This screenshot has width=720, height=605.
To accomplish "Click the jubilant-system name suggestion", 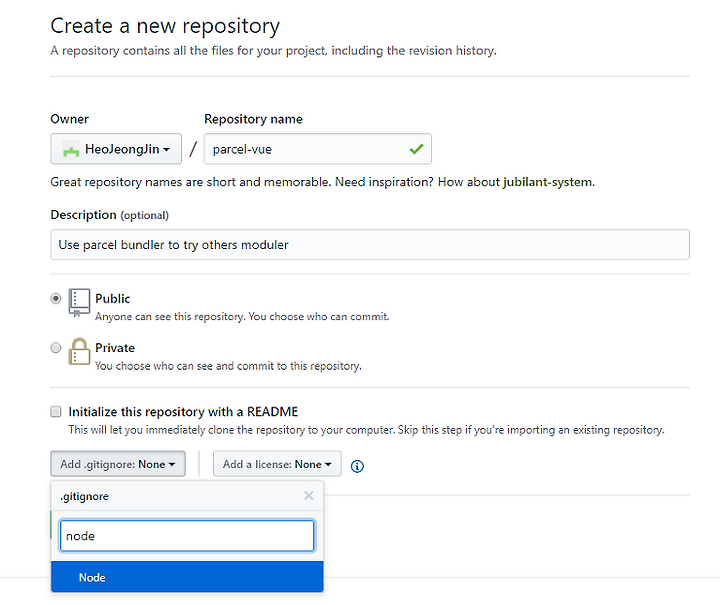I will [548, 182].
